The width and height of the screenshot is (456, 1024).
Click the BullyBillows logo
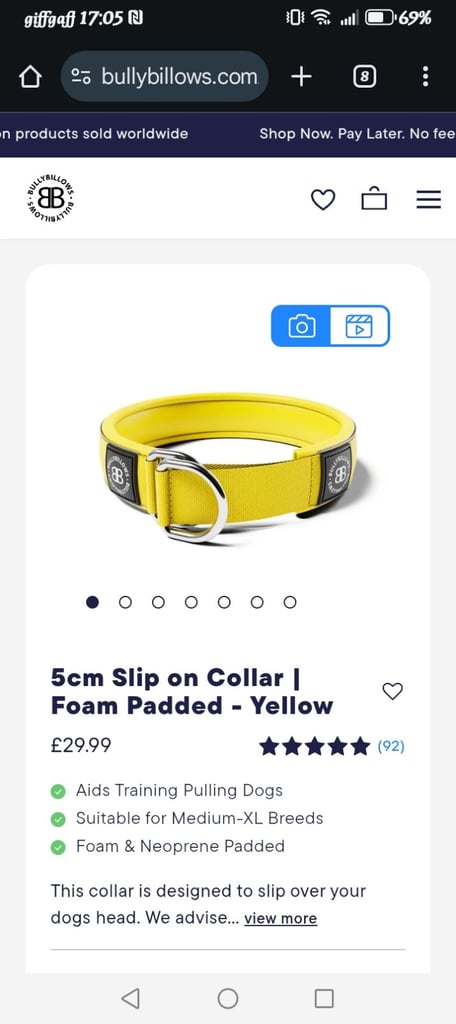pyautogui.click(x=50, y=198)
